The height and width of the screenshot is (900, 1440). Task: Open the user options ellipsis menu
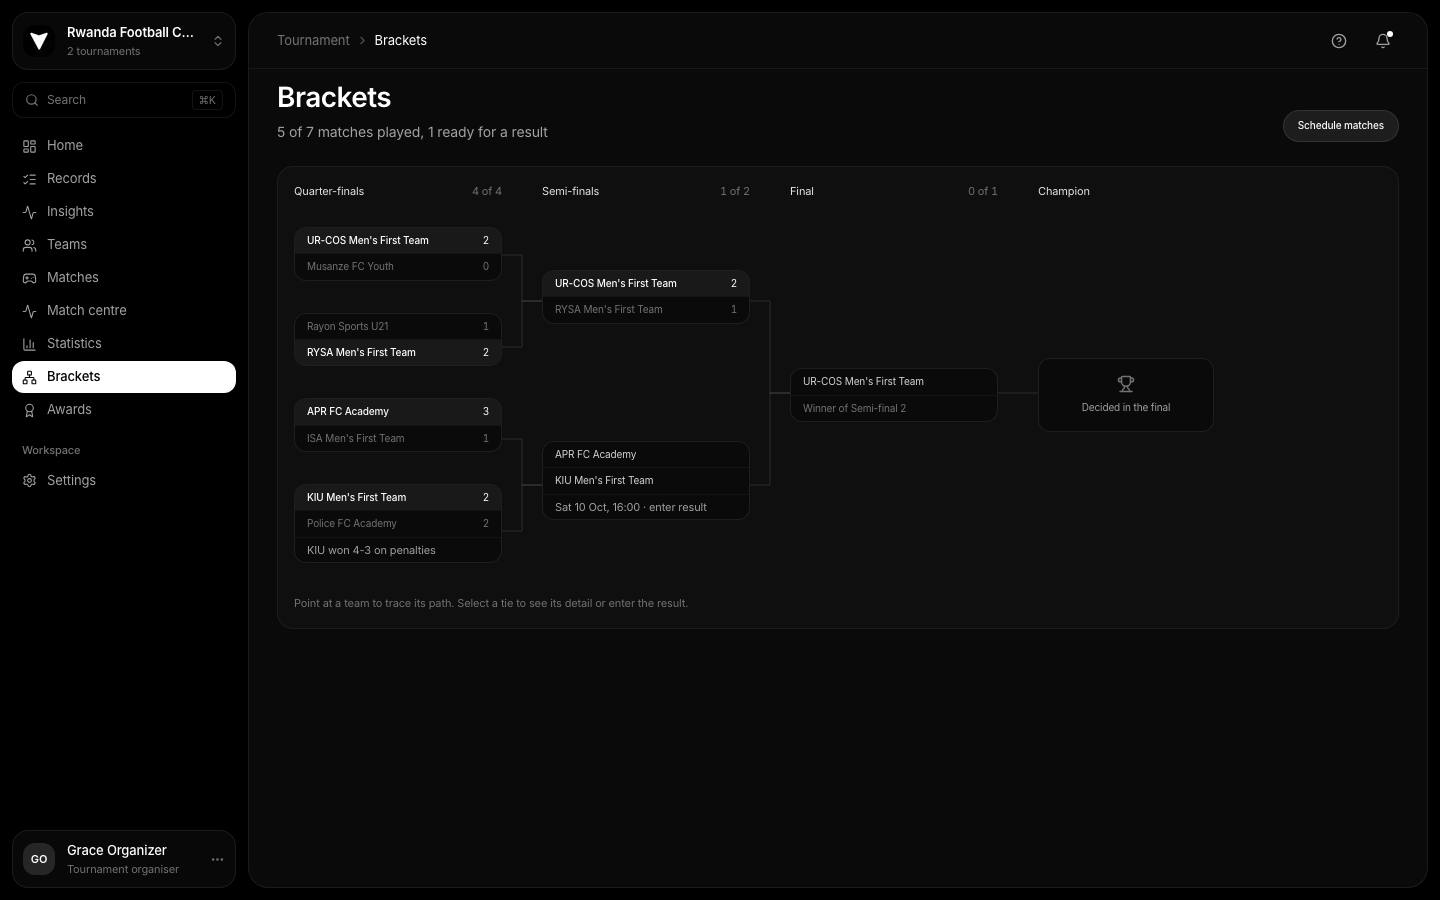pyautogui.click(x=217, y=859)
